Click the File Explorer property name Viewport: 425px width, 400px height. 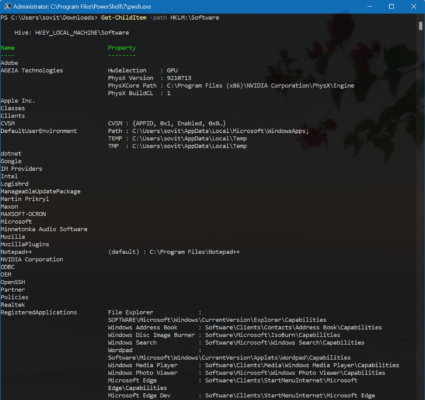click(x=130, y=312)
